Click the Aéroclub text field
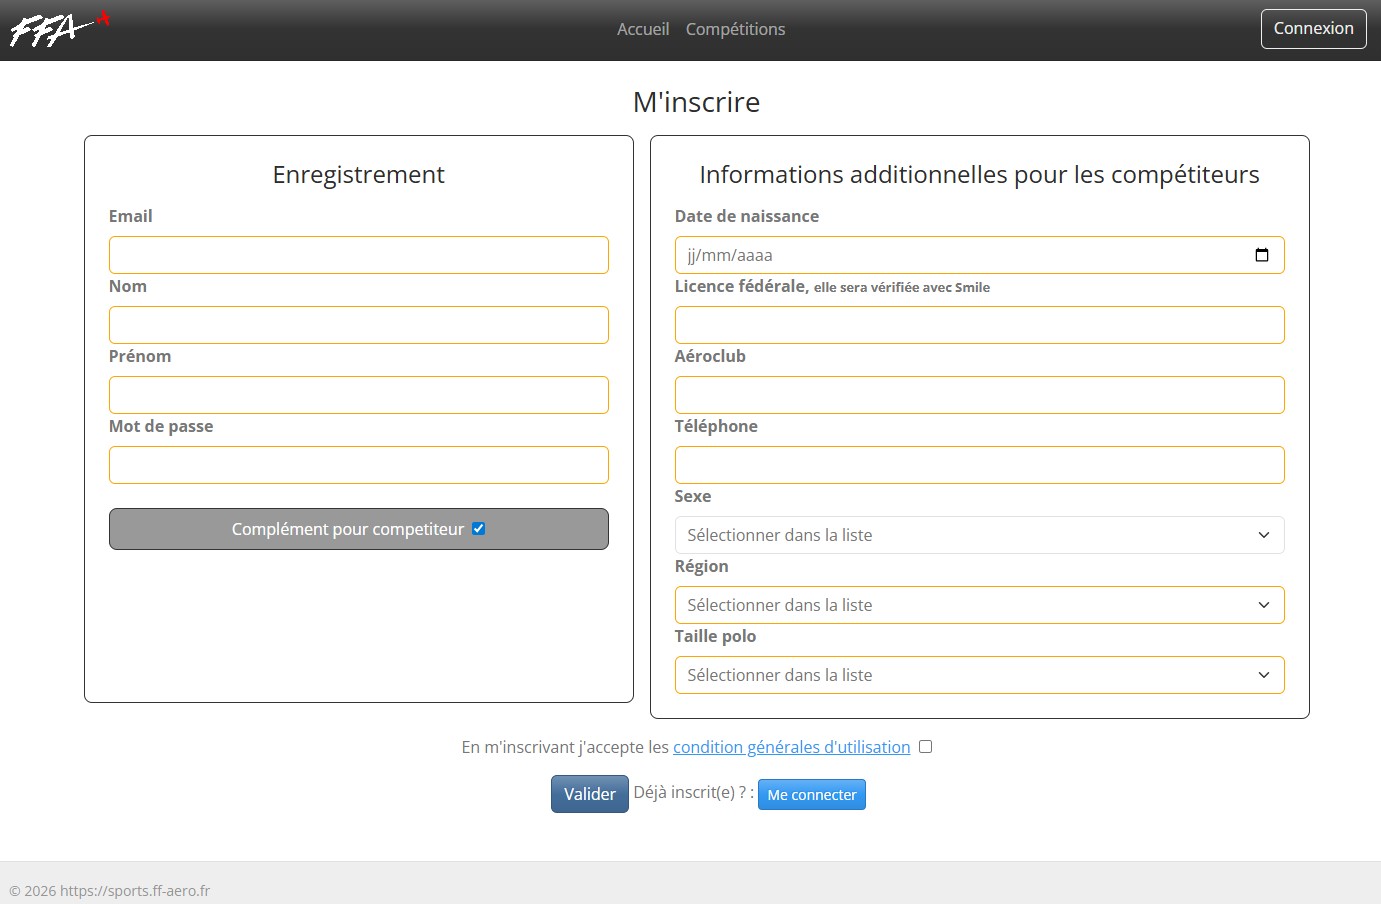This screenshot has height=904, width=1381. coord(978,395)
